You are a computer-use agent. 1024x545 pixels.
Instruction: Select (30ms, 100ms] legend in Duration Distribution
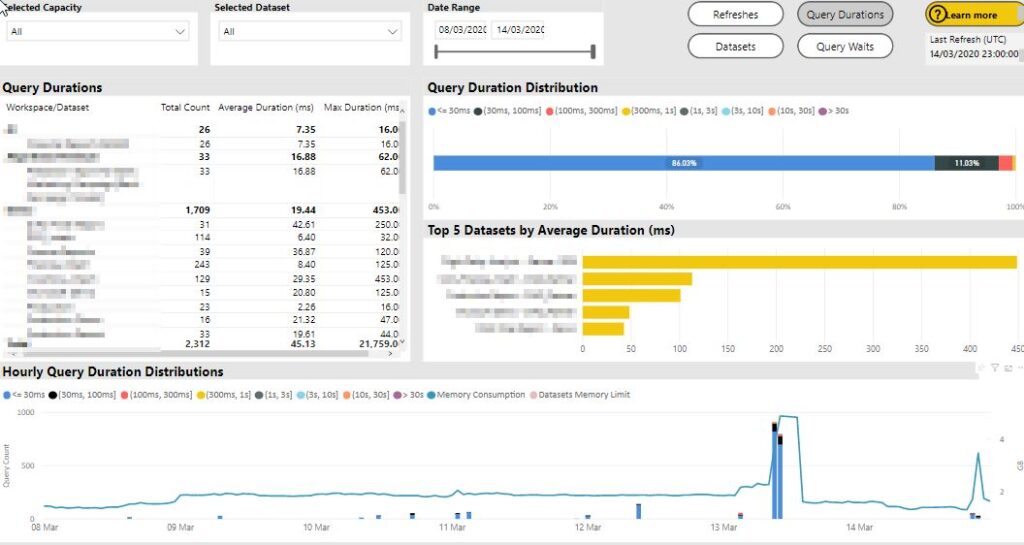[508, 111]
